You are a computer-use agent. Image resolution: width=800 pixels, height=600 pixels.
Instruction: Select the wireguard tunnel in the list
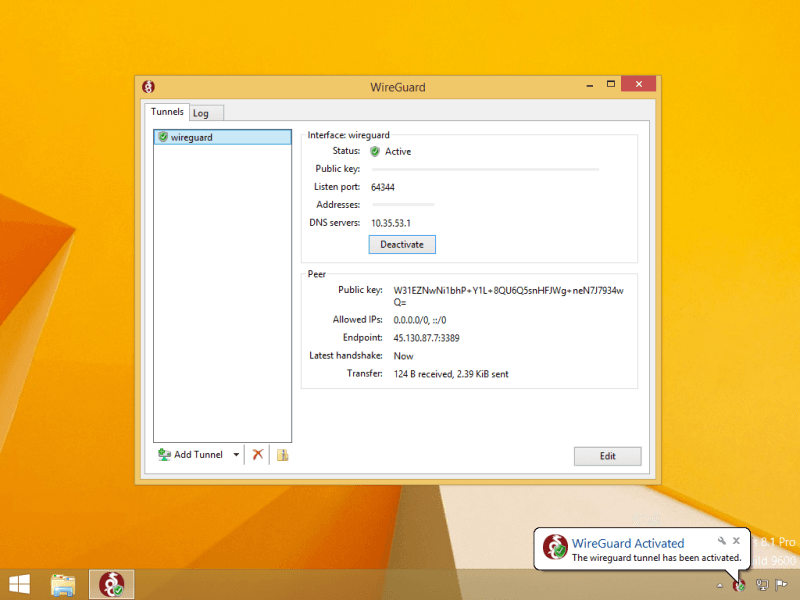point(221,137)
